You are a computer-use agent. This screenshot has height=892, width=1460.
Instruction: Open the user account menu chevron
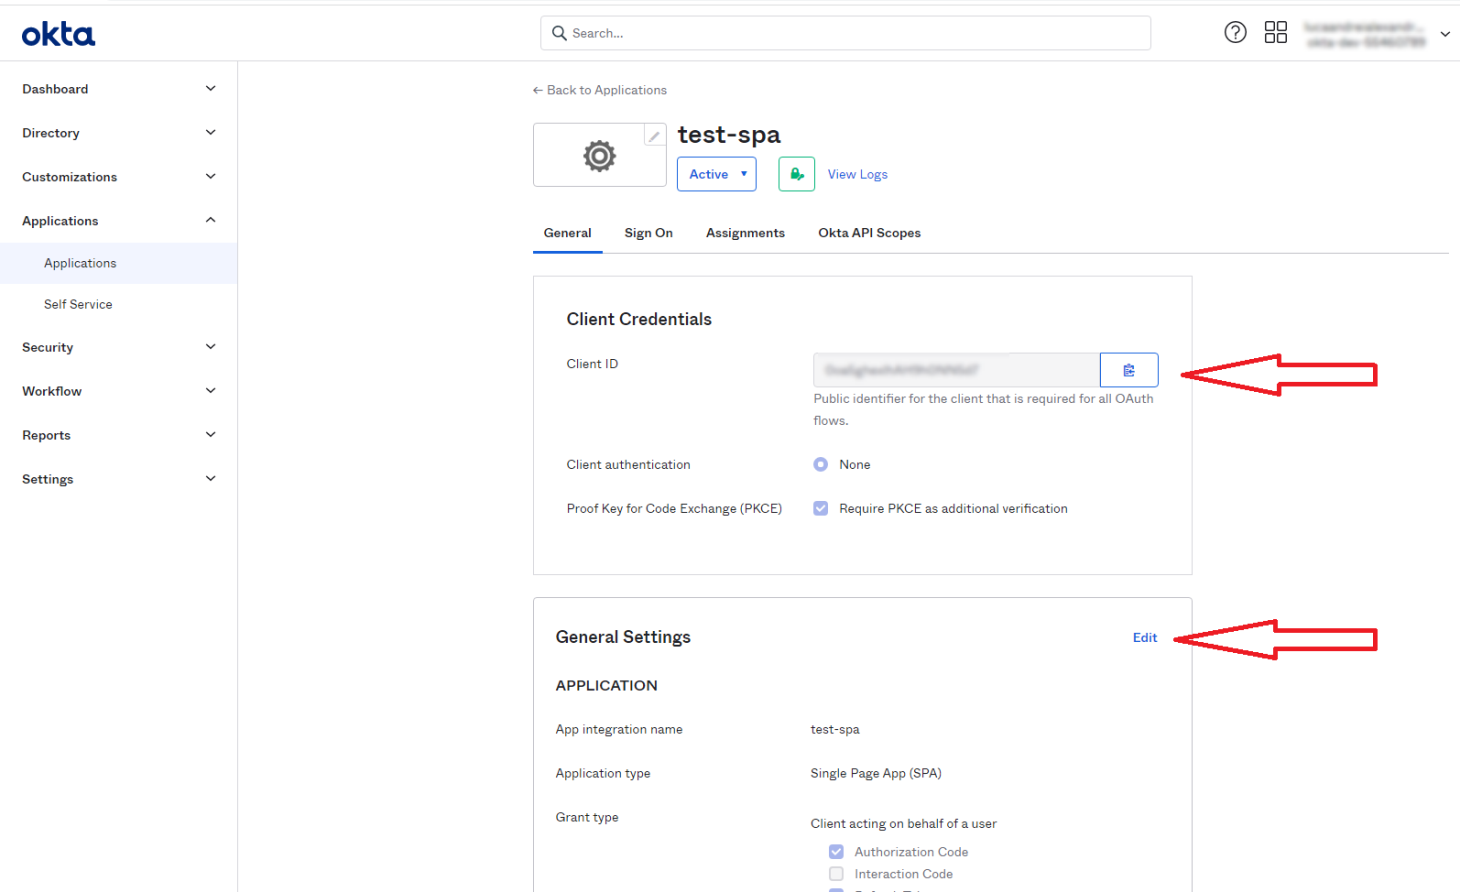[1444, 34]
